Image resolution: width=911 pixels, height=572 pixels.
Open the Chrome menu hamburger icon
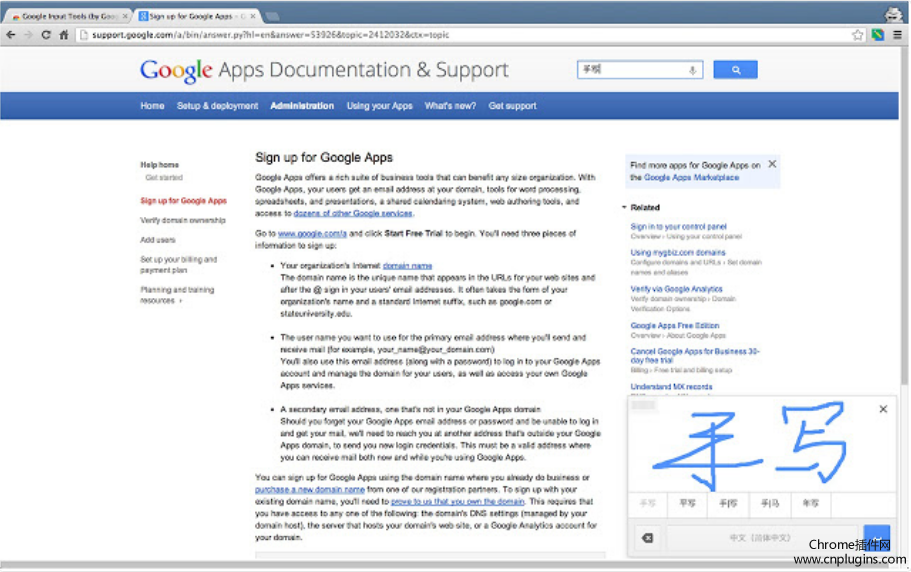[x=898, y=35]
